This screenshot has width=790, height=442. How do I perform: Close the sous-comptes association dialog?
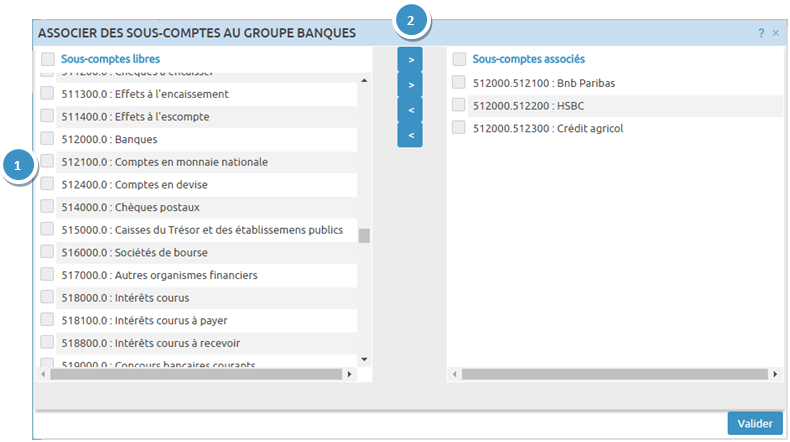click(x=776, y=33)
